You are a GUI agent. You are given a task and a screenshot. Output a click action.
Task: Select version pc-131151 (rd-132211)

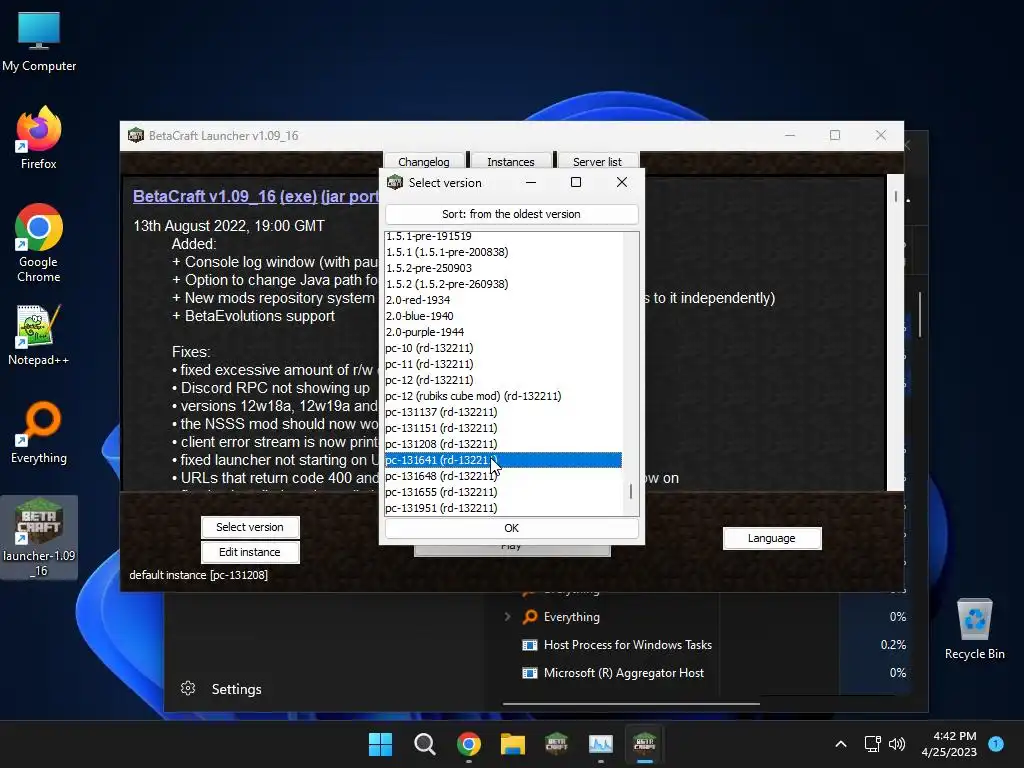tap(503, 428)
